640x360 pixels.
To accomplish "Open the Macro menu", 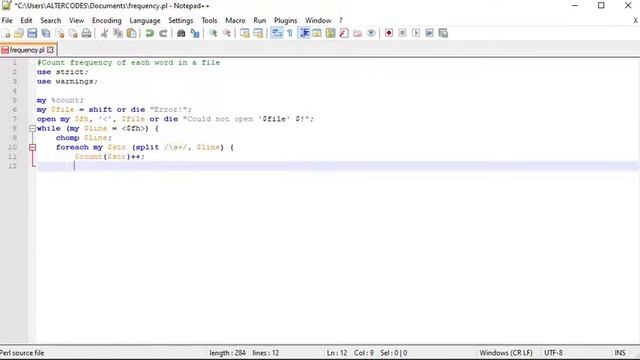I will [x=235, y=20].
